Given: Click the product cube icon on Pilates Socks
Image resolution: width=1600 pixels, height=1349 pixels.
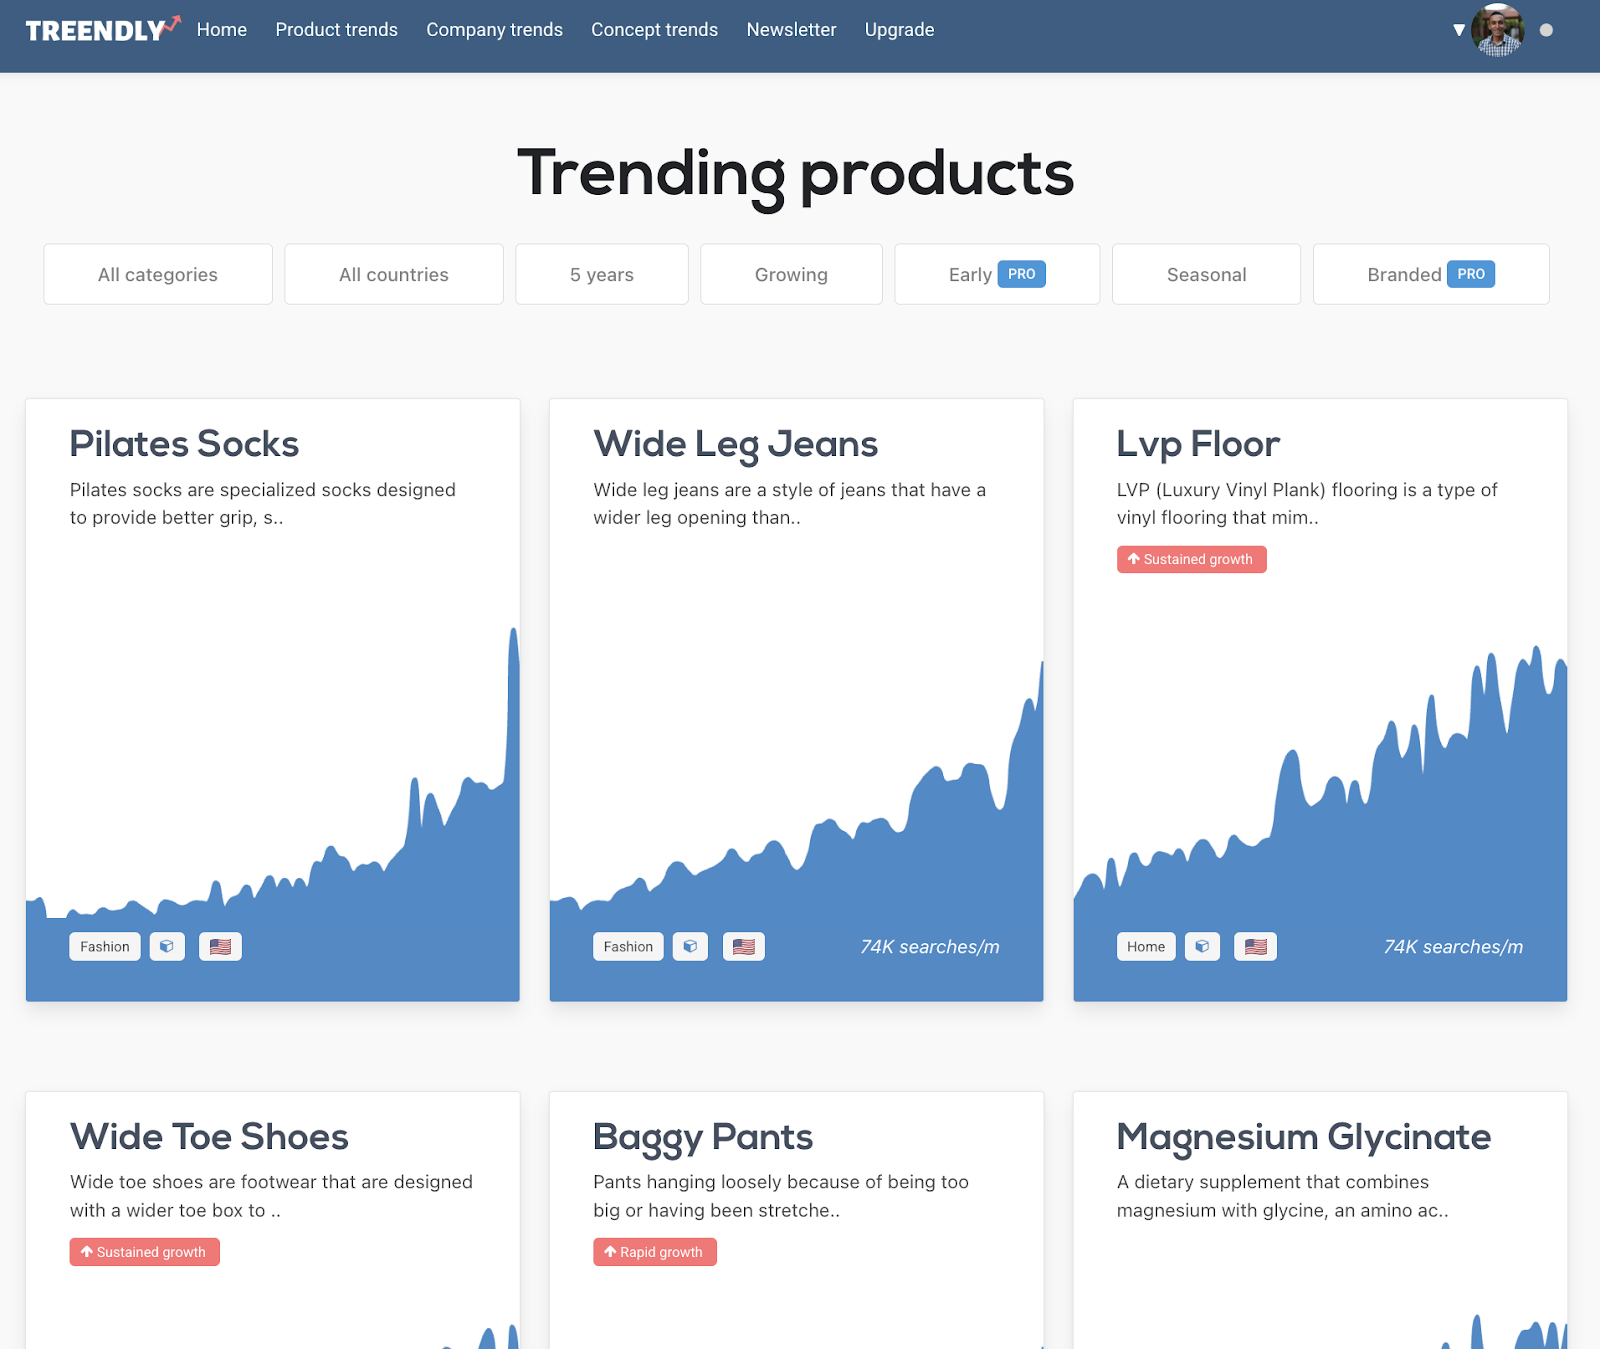Looking at the screenshot, I should tap(167, 946).
